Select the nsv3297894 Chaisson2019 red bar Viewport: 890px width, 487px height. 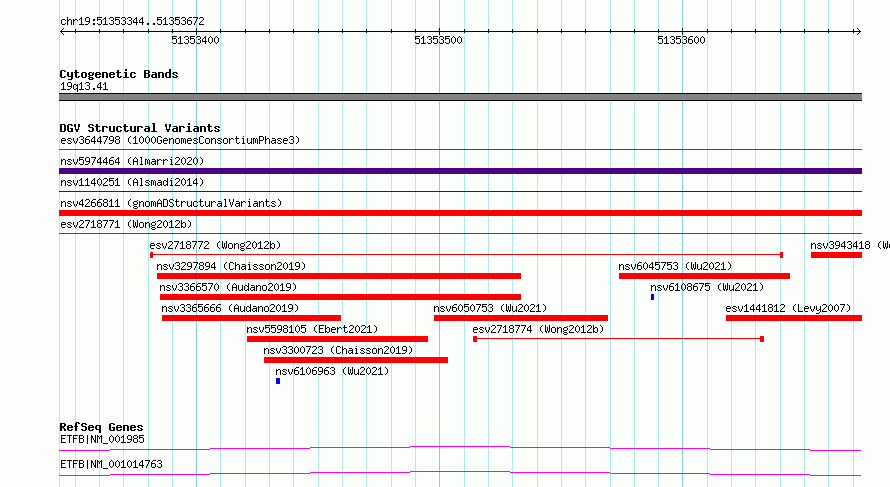coord(339,276)
